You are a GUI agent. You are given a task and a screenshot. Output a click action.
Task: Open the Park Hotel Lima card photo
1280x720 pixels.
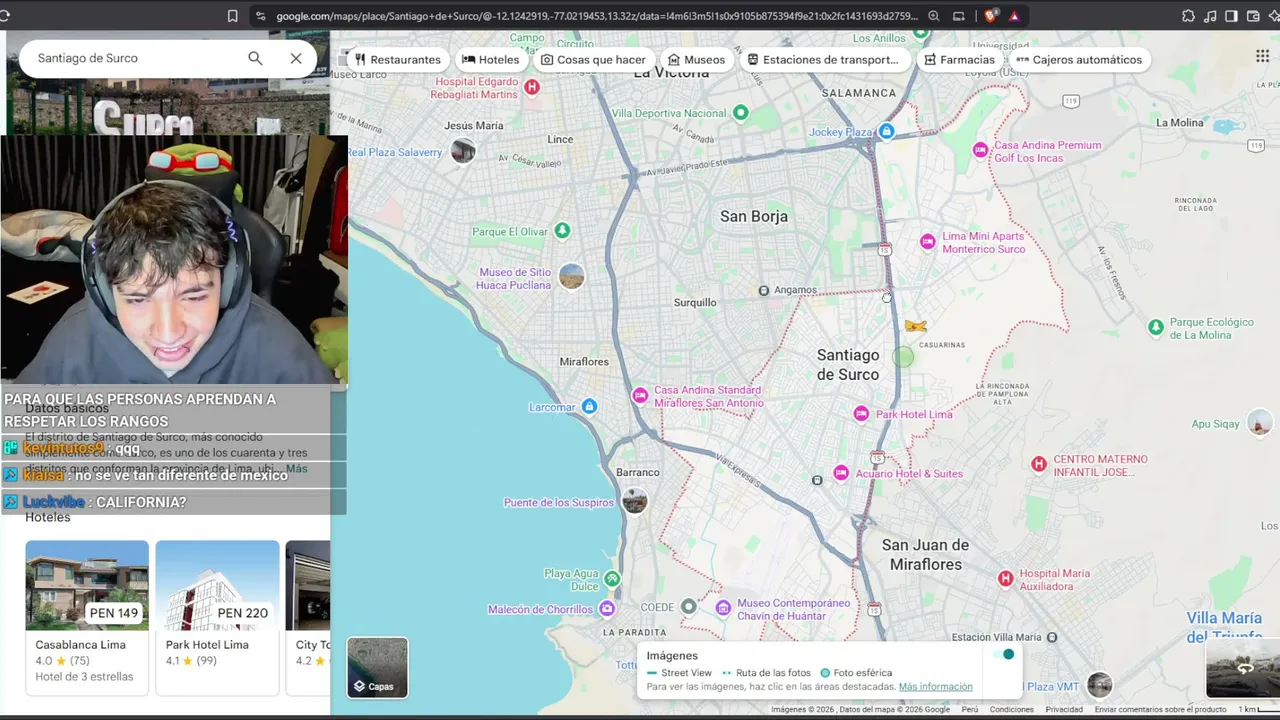(x=217, y=585)
